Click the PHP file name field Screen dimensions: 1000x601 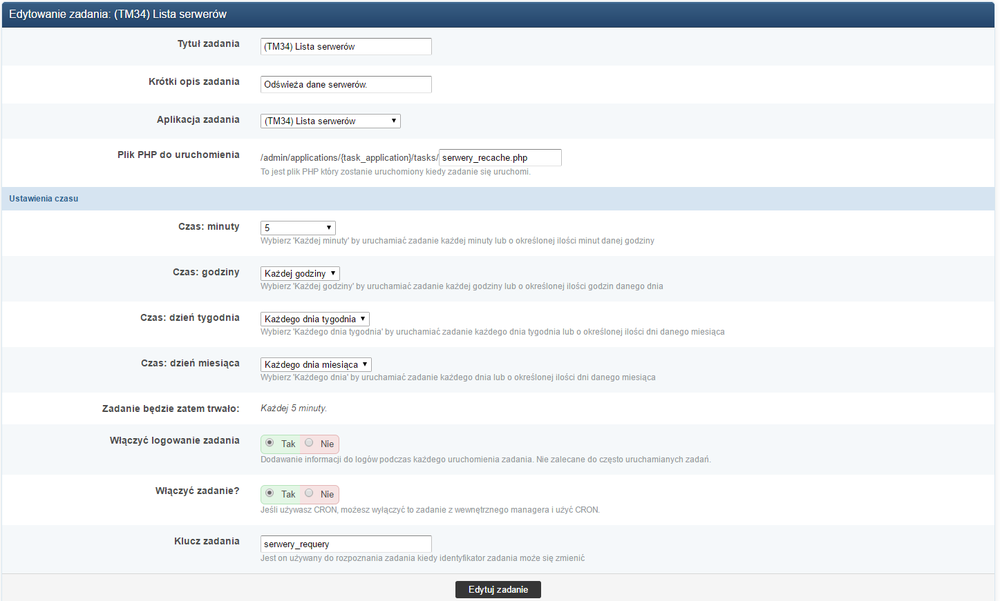(500, 158)
